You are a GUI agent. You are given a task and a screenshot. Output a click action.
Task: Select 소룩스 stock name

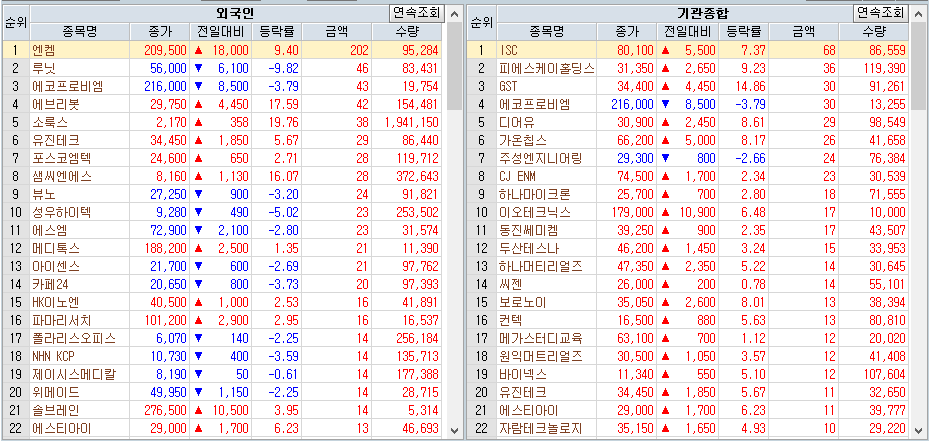50,123
